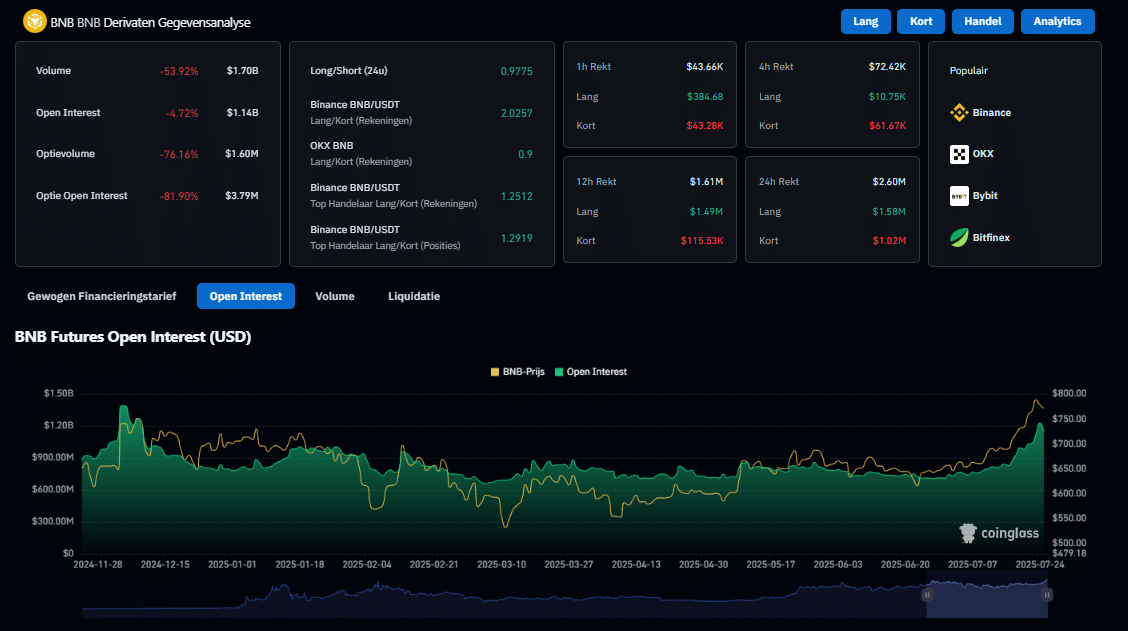Click the Lang button at top
The width and height of the screenshot is (1128, 631).
(865, 22)
